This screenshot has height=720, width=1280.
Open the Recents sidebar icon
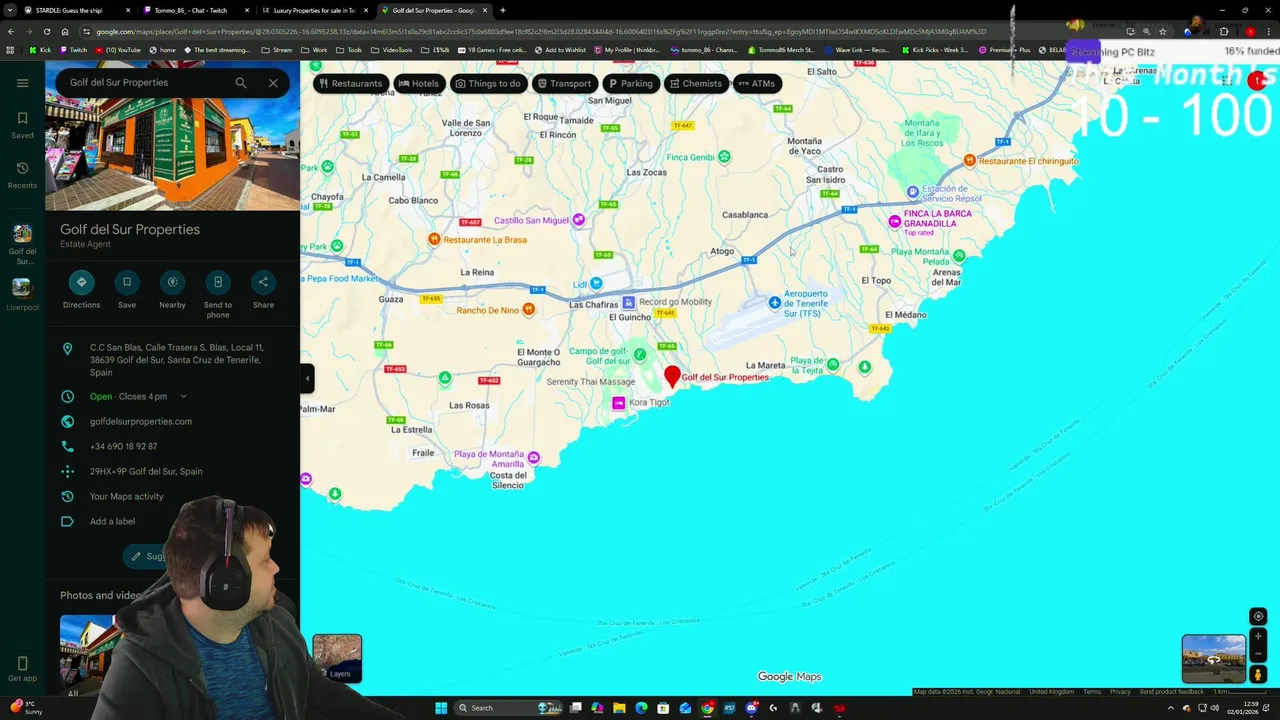click(x=22, y=175)
